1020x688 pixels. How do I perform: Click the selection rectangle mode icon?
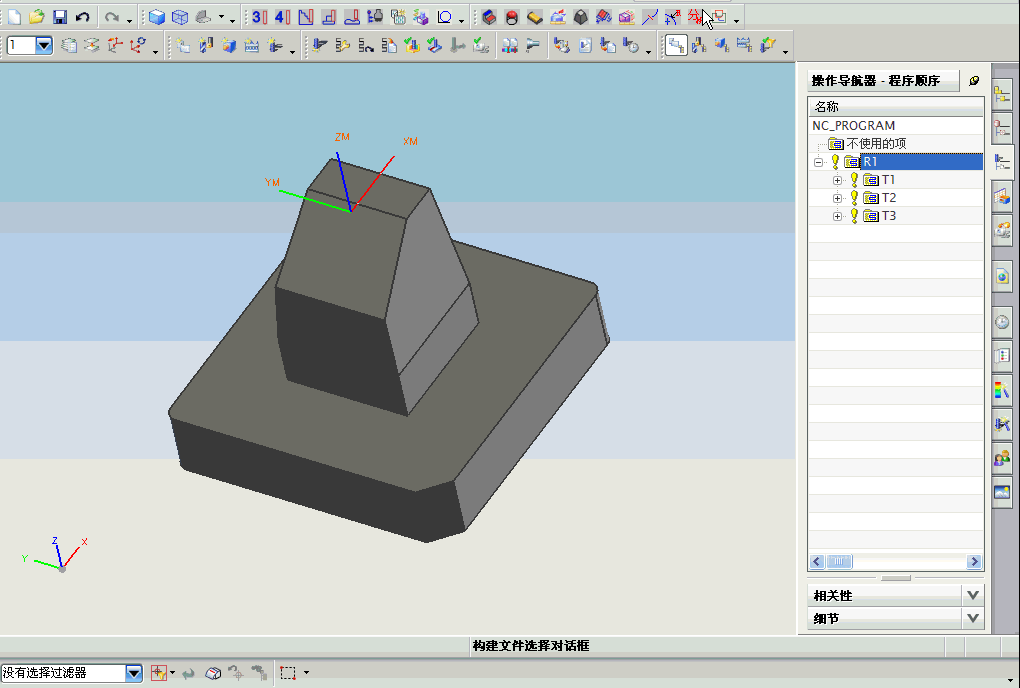288,673
